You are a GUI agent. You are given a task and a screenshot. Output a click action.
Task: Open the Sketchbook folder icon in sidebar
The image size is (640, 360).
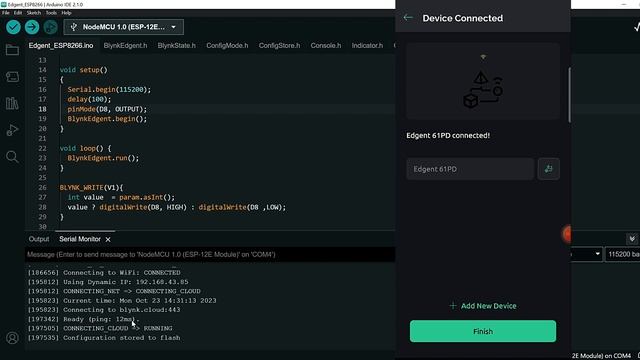click(12, 50)
